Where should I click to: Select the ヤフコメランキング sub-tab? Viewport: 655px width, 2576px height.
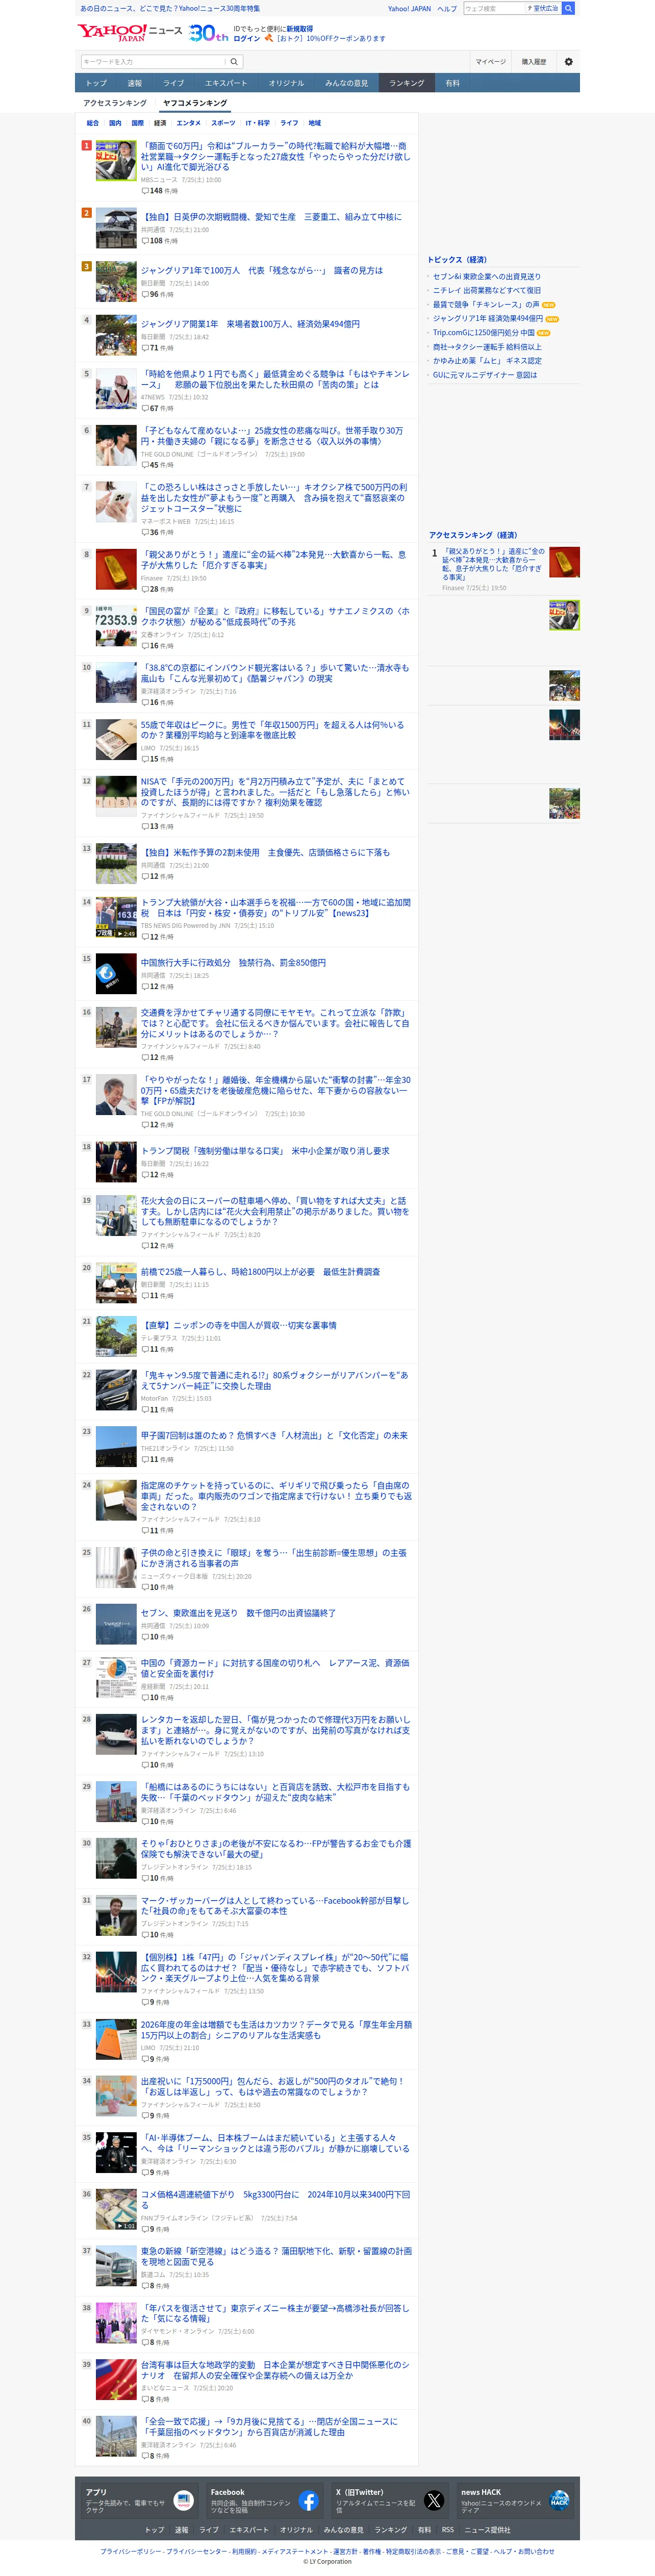coord(195,103)
